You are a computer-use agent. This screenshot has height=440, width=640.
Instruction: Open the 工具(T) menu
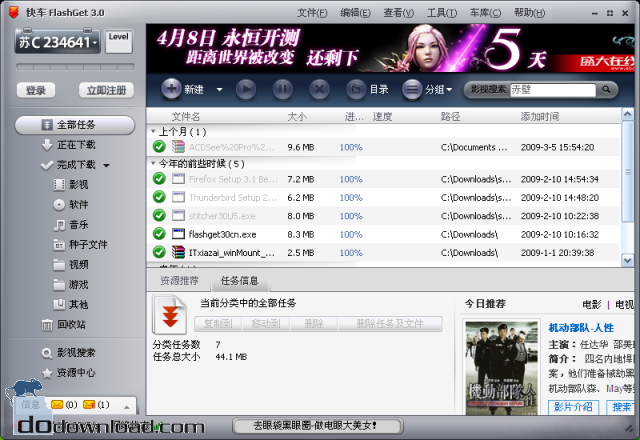(442, 13)
